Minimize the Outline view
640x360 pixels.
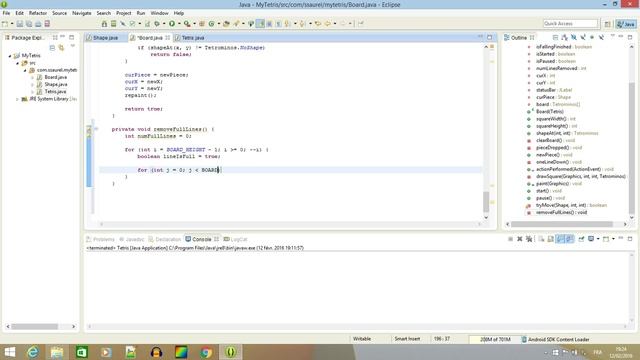[x=621, y=36]
